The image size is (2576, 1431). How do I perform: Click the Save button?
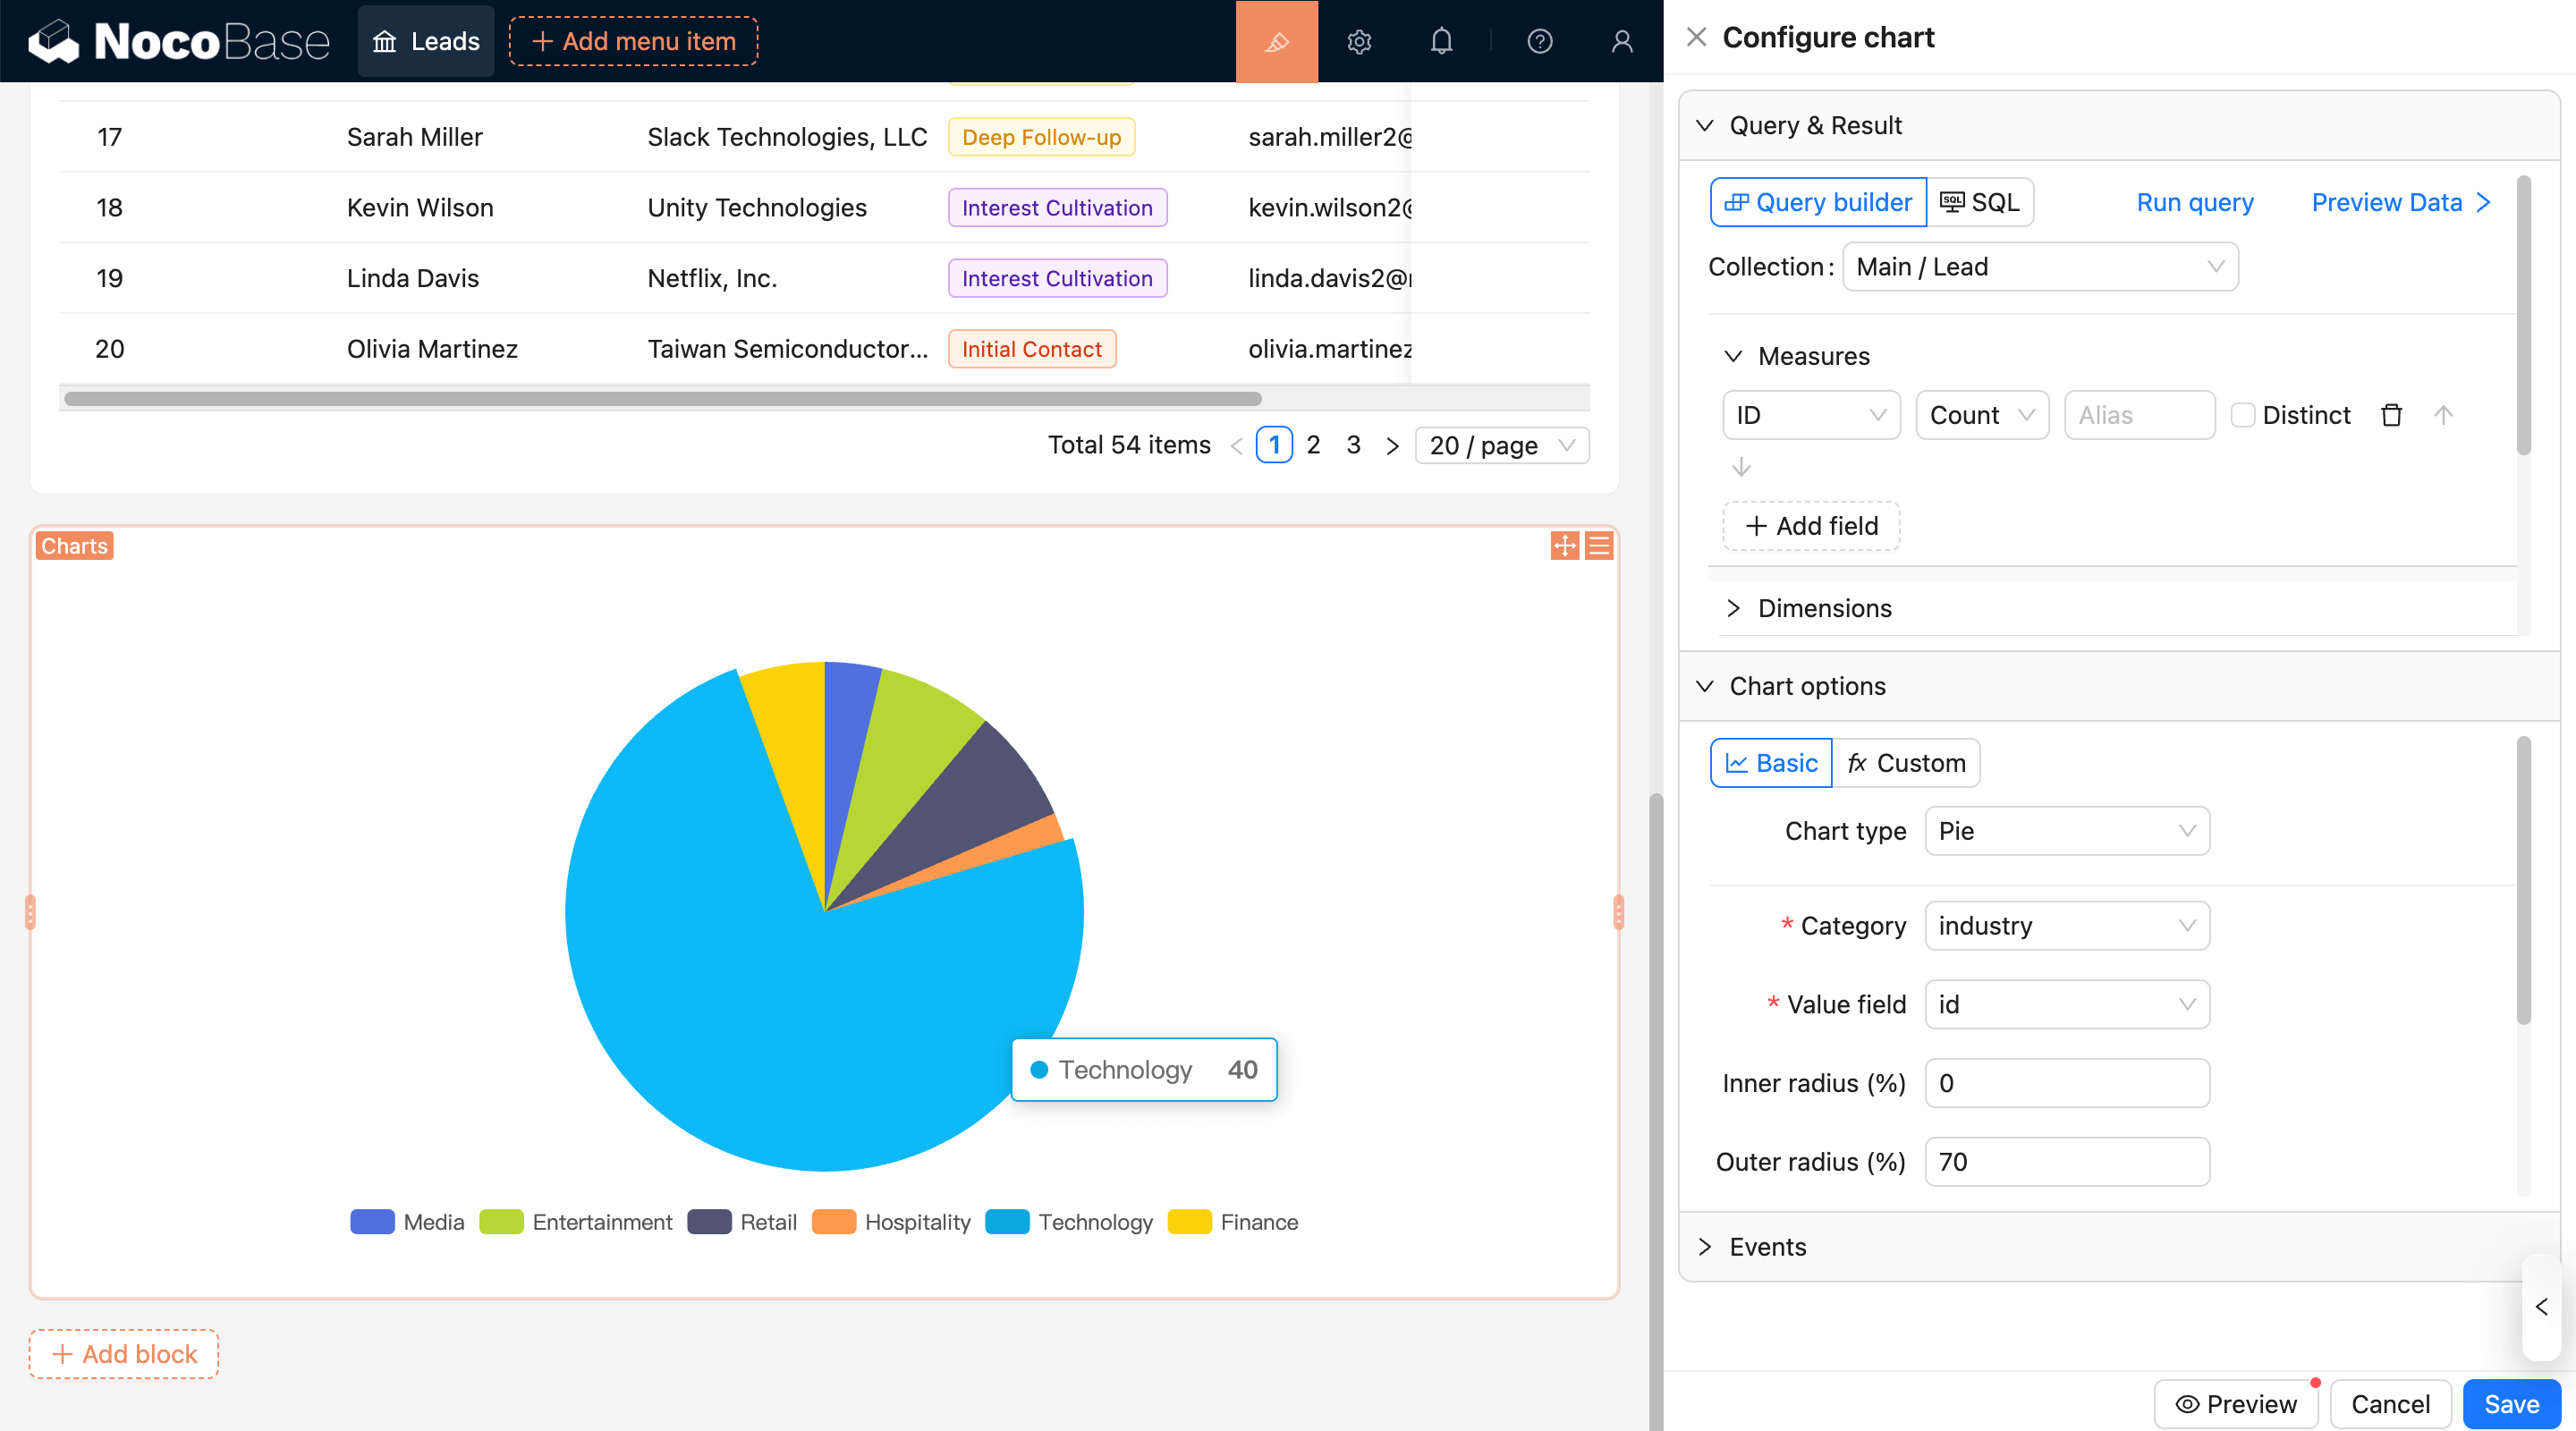[2510, 1404]
